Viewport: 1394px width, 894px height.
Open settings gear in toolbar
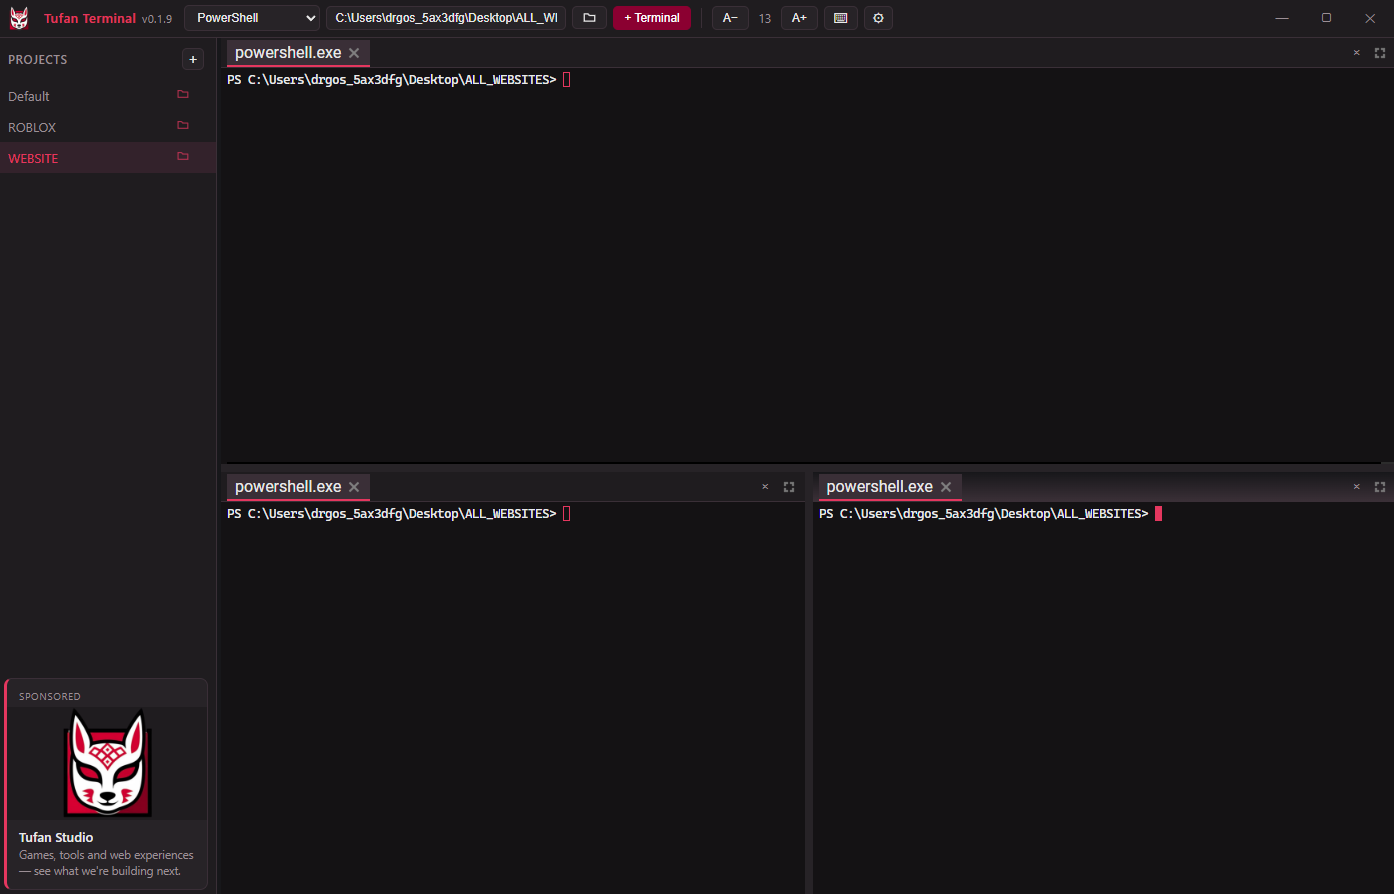(x=878, y=18)
